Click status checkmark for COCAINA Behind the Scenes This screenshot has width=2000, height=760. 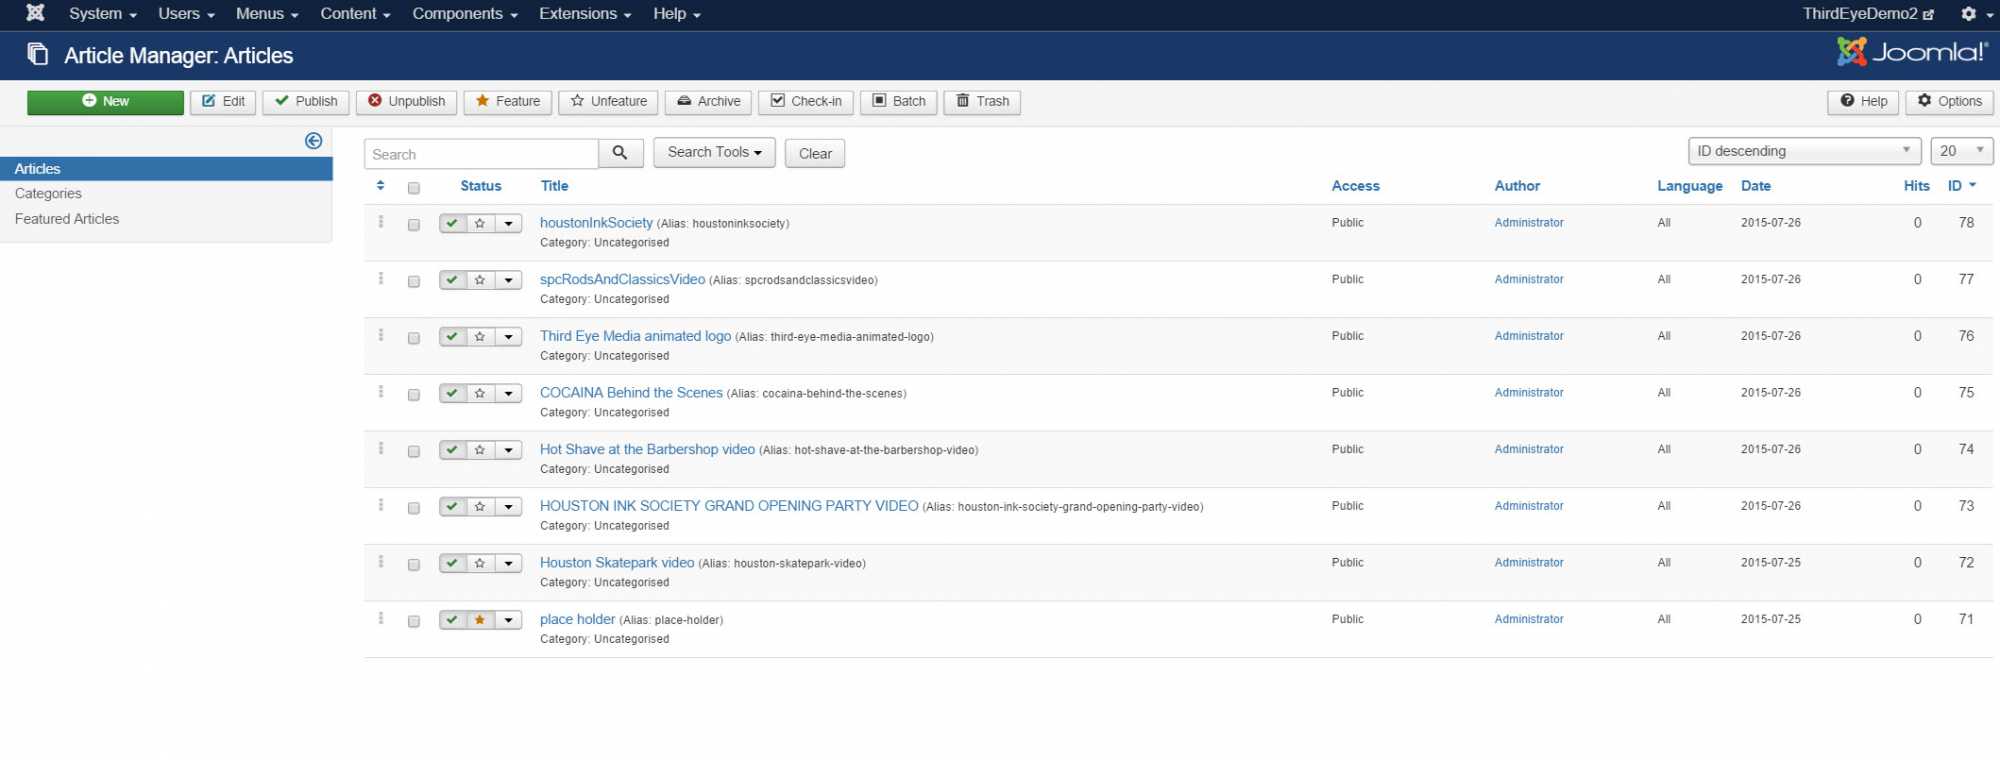point(452,394)
